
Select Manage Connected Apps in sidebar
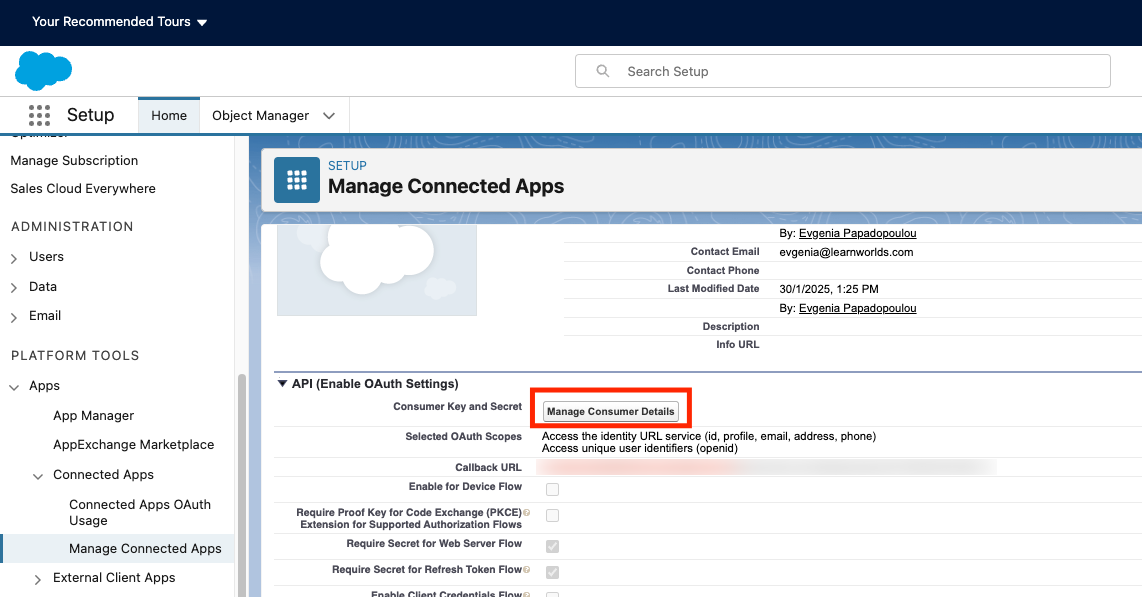145,549
